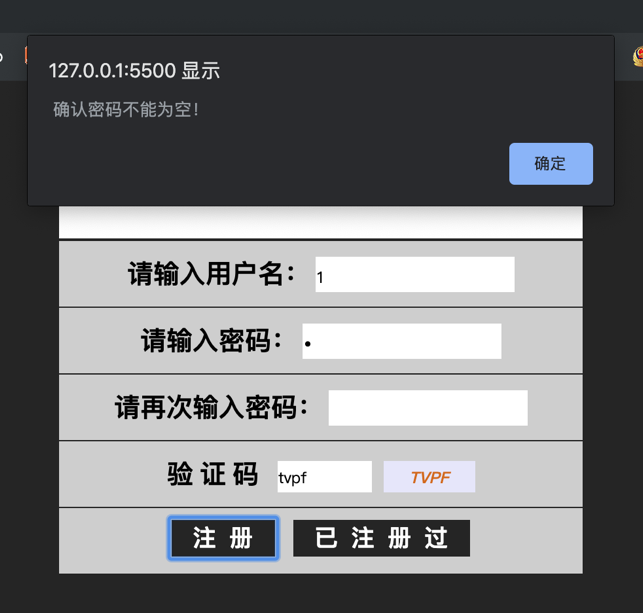Click the alert title 127.0.0.1:5500 显示
Image resolution: width=643 pixels, height=613 pixels.
pos(134,71)
